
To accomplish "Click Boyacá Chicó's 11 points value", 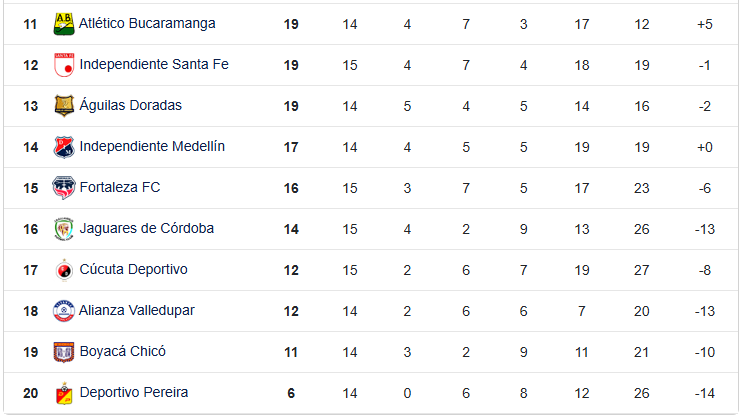I will (x=291, y=351).
